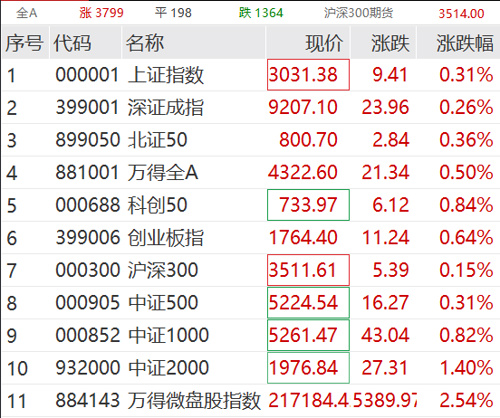Open 沪深300期货 in the top bar
Screen dimensions: 500x418
pos(358,13)
